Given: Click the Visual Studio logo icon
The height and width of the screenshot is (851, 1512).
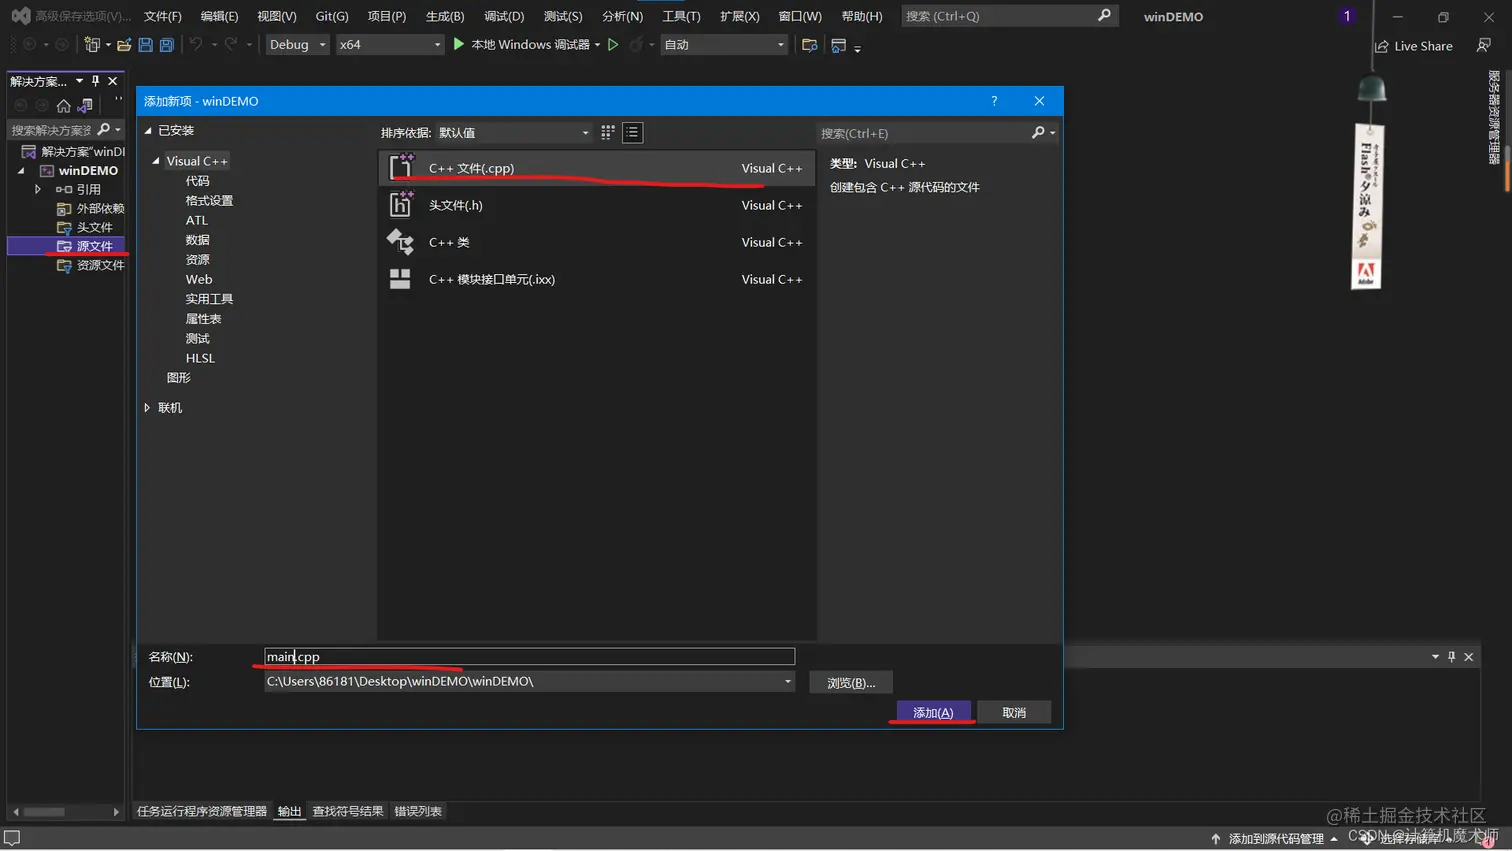Looking at the screenshot, I should (20, 16).
